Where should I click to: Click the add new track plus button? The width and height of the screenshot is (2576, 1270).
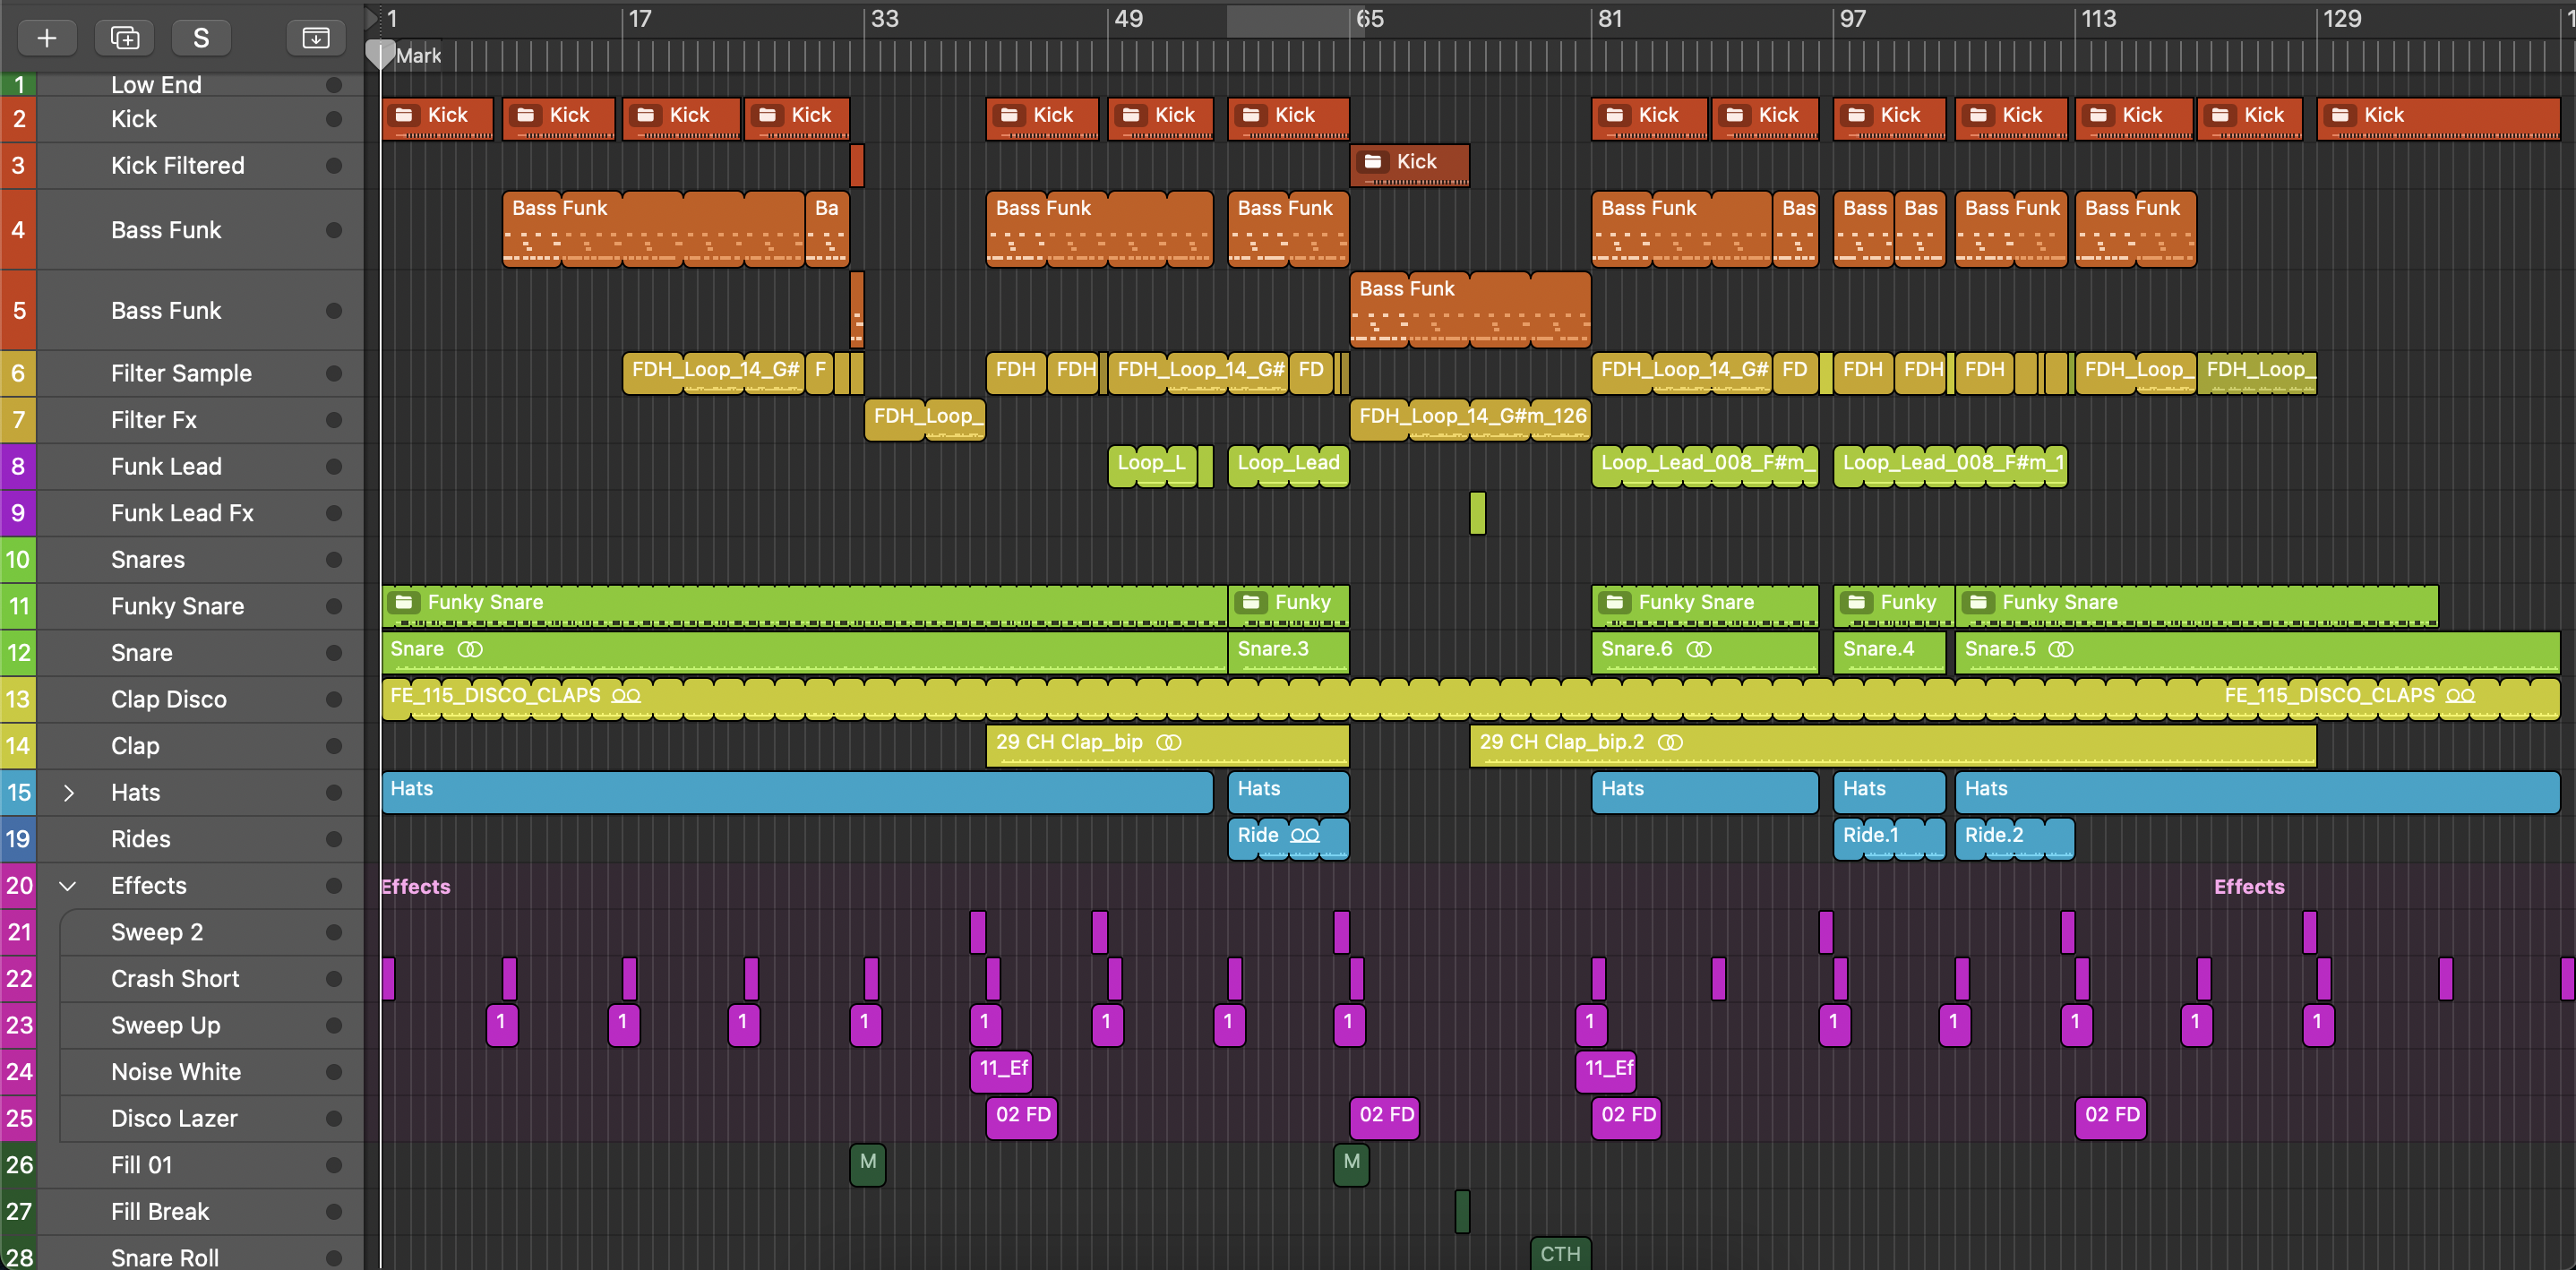pos(46,38)
